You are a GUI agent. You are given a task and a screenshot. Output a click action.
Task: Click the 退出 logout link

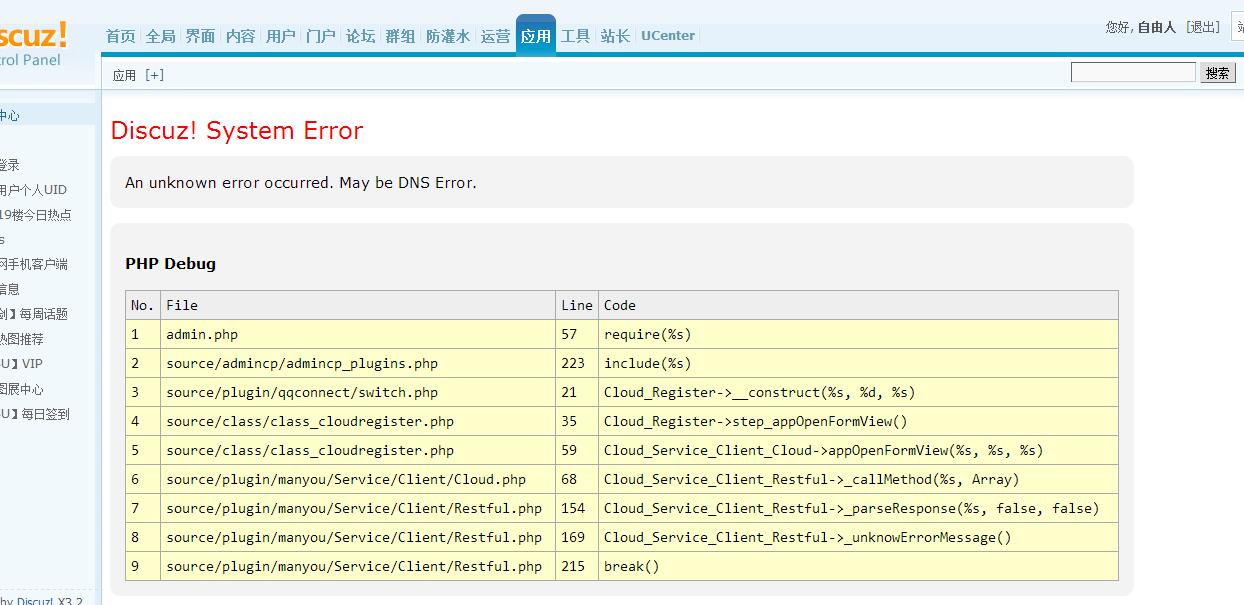point(1203,27)
